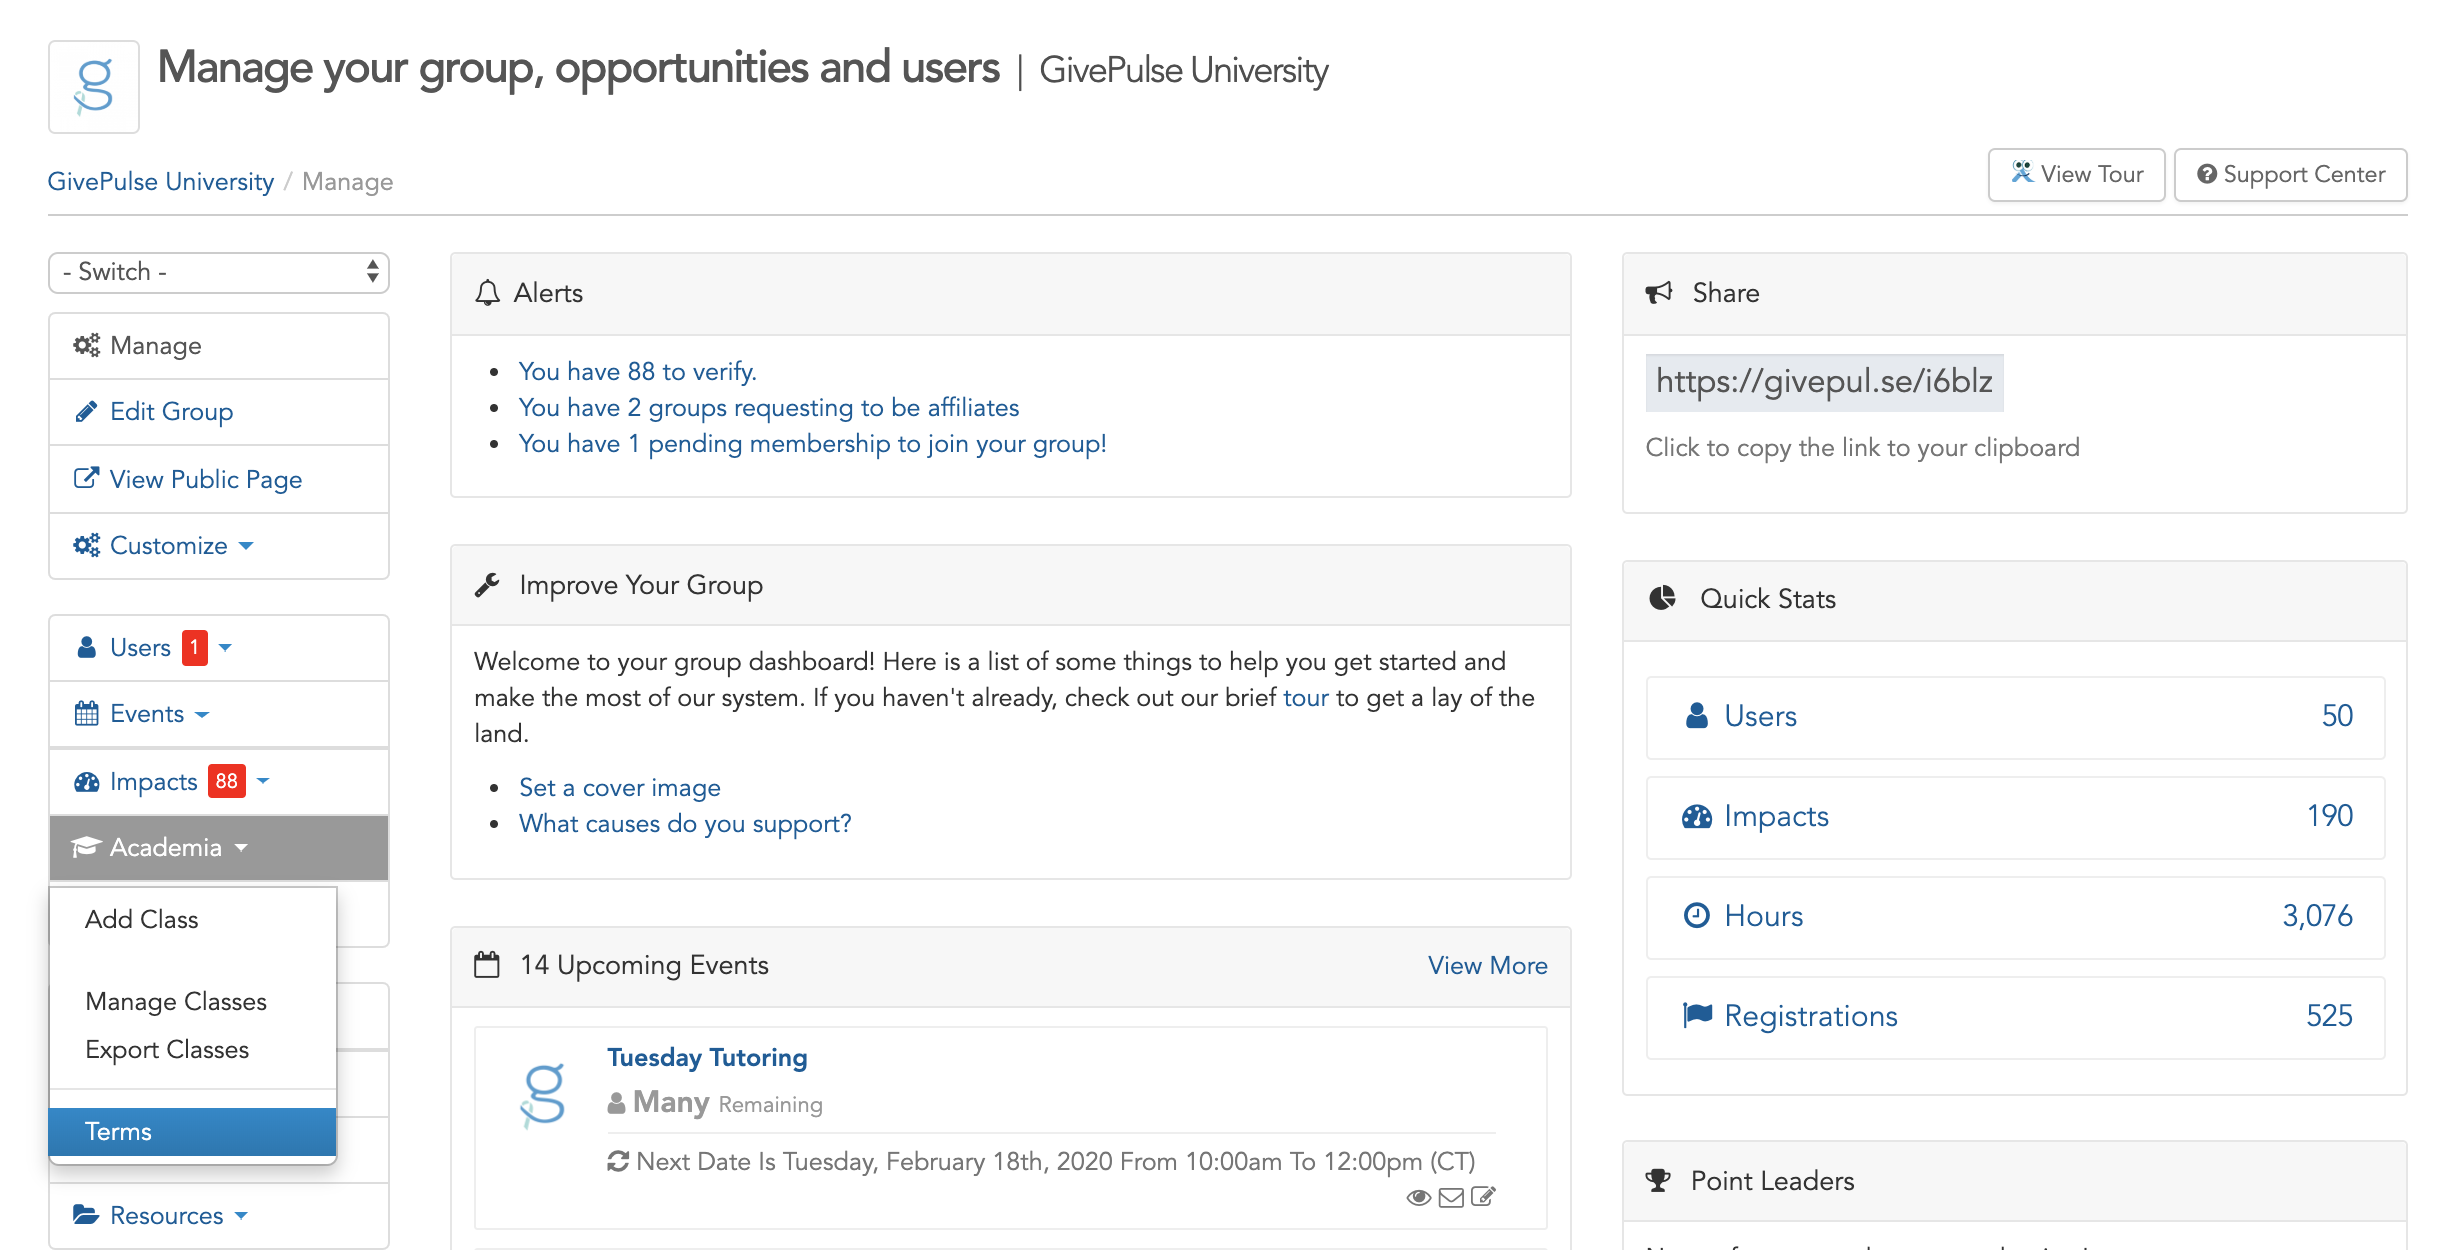Click Set a cover image link
The width and height of the screenshot is (2464, 1250).
tap(619, 787)
